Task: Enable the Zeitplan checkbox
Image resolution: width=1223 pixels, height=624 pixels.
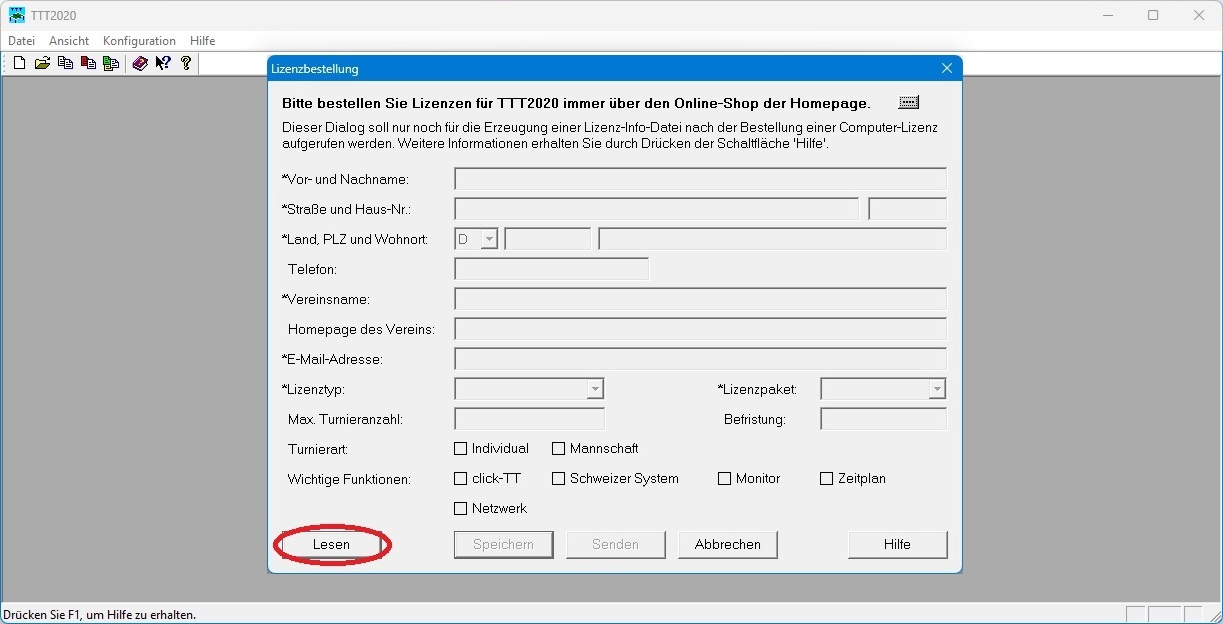Action: (x=827, y=479)
